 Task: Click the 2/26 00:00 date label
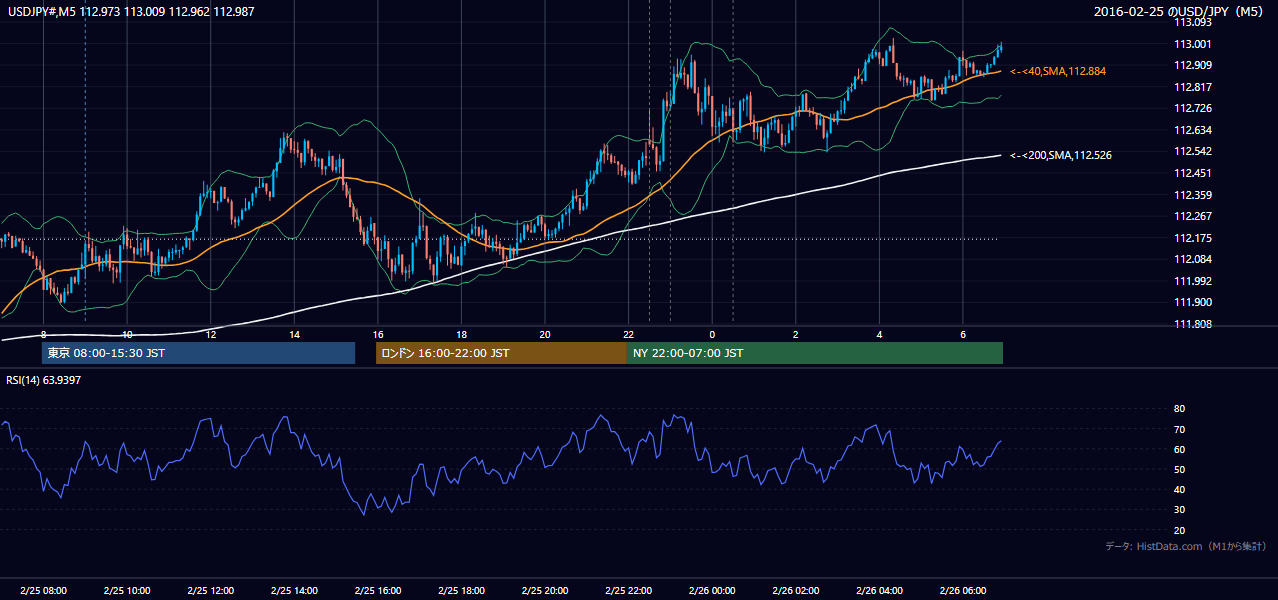coord(712,591)
